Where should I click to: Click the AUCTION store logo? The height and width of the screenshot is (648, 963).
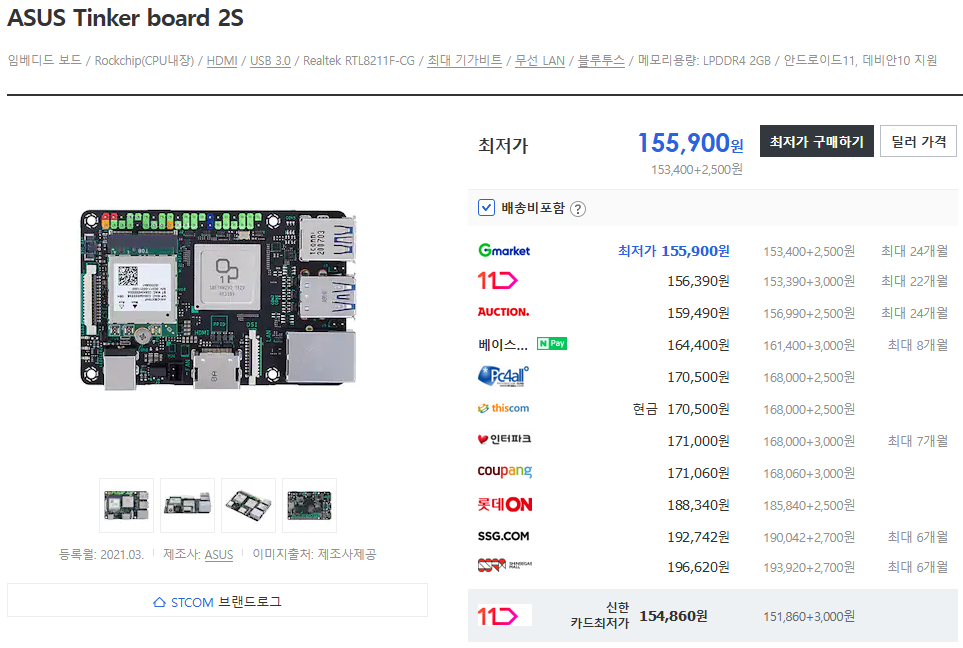tap(504, 312)
